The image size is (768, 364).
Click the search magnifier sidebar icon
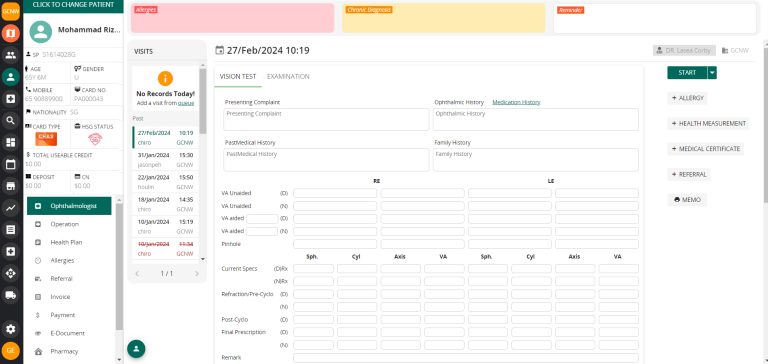[11, 121]
